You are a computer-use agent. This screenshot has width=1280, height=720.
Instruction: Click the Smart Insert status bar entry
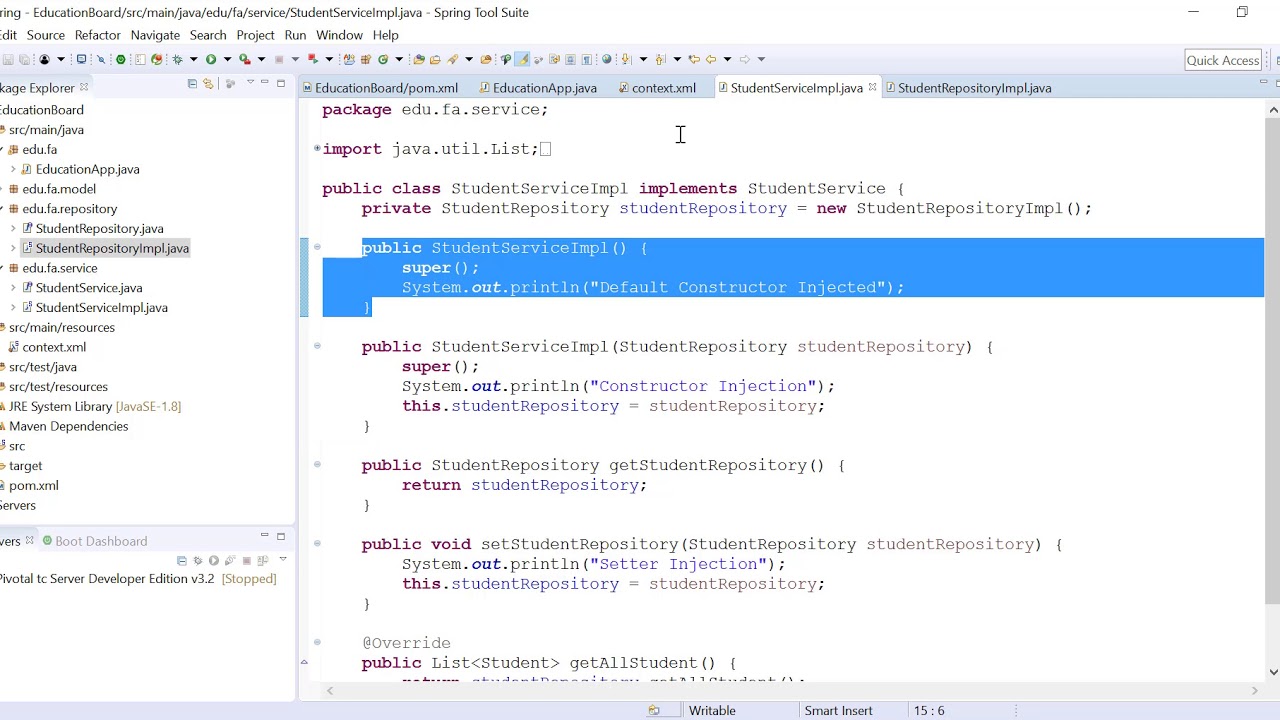838,710
